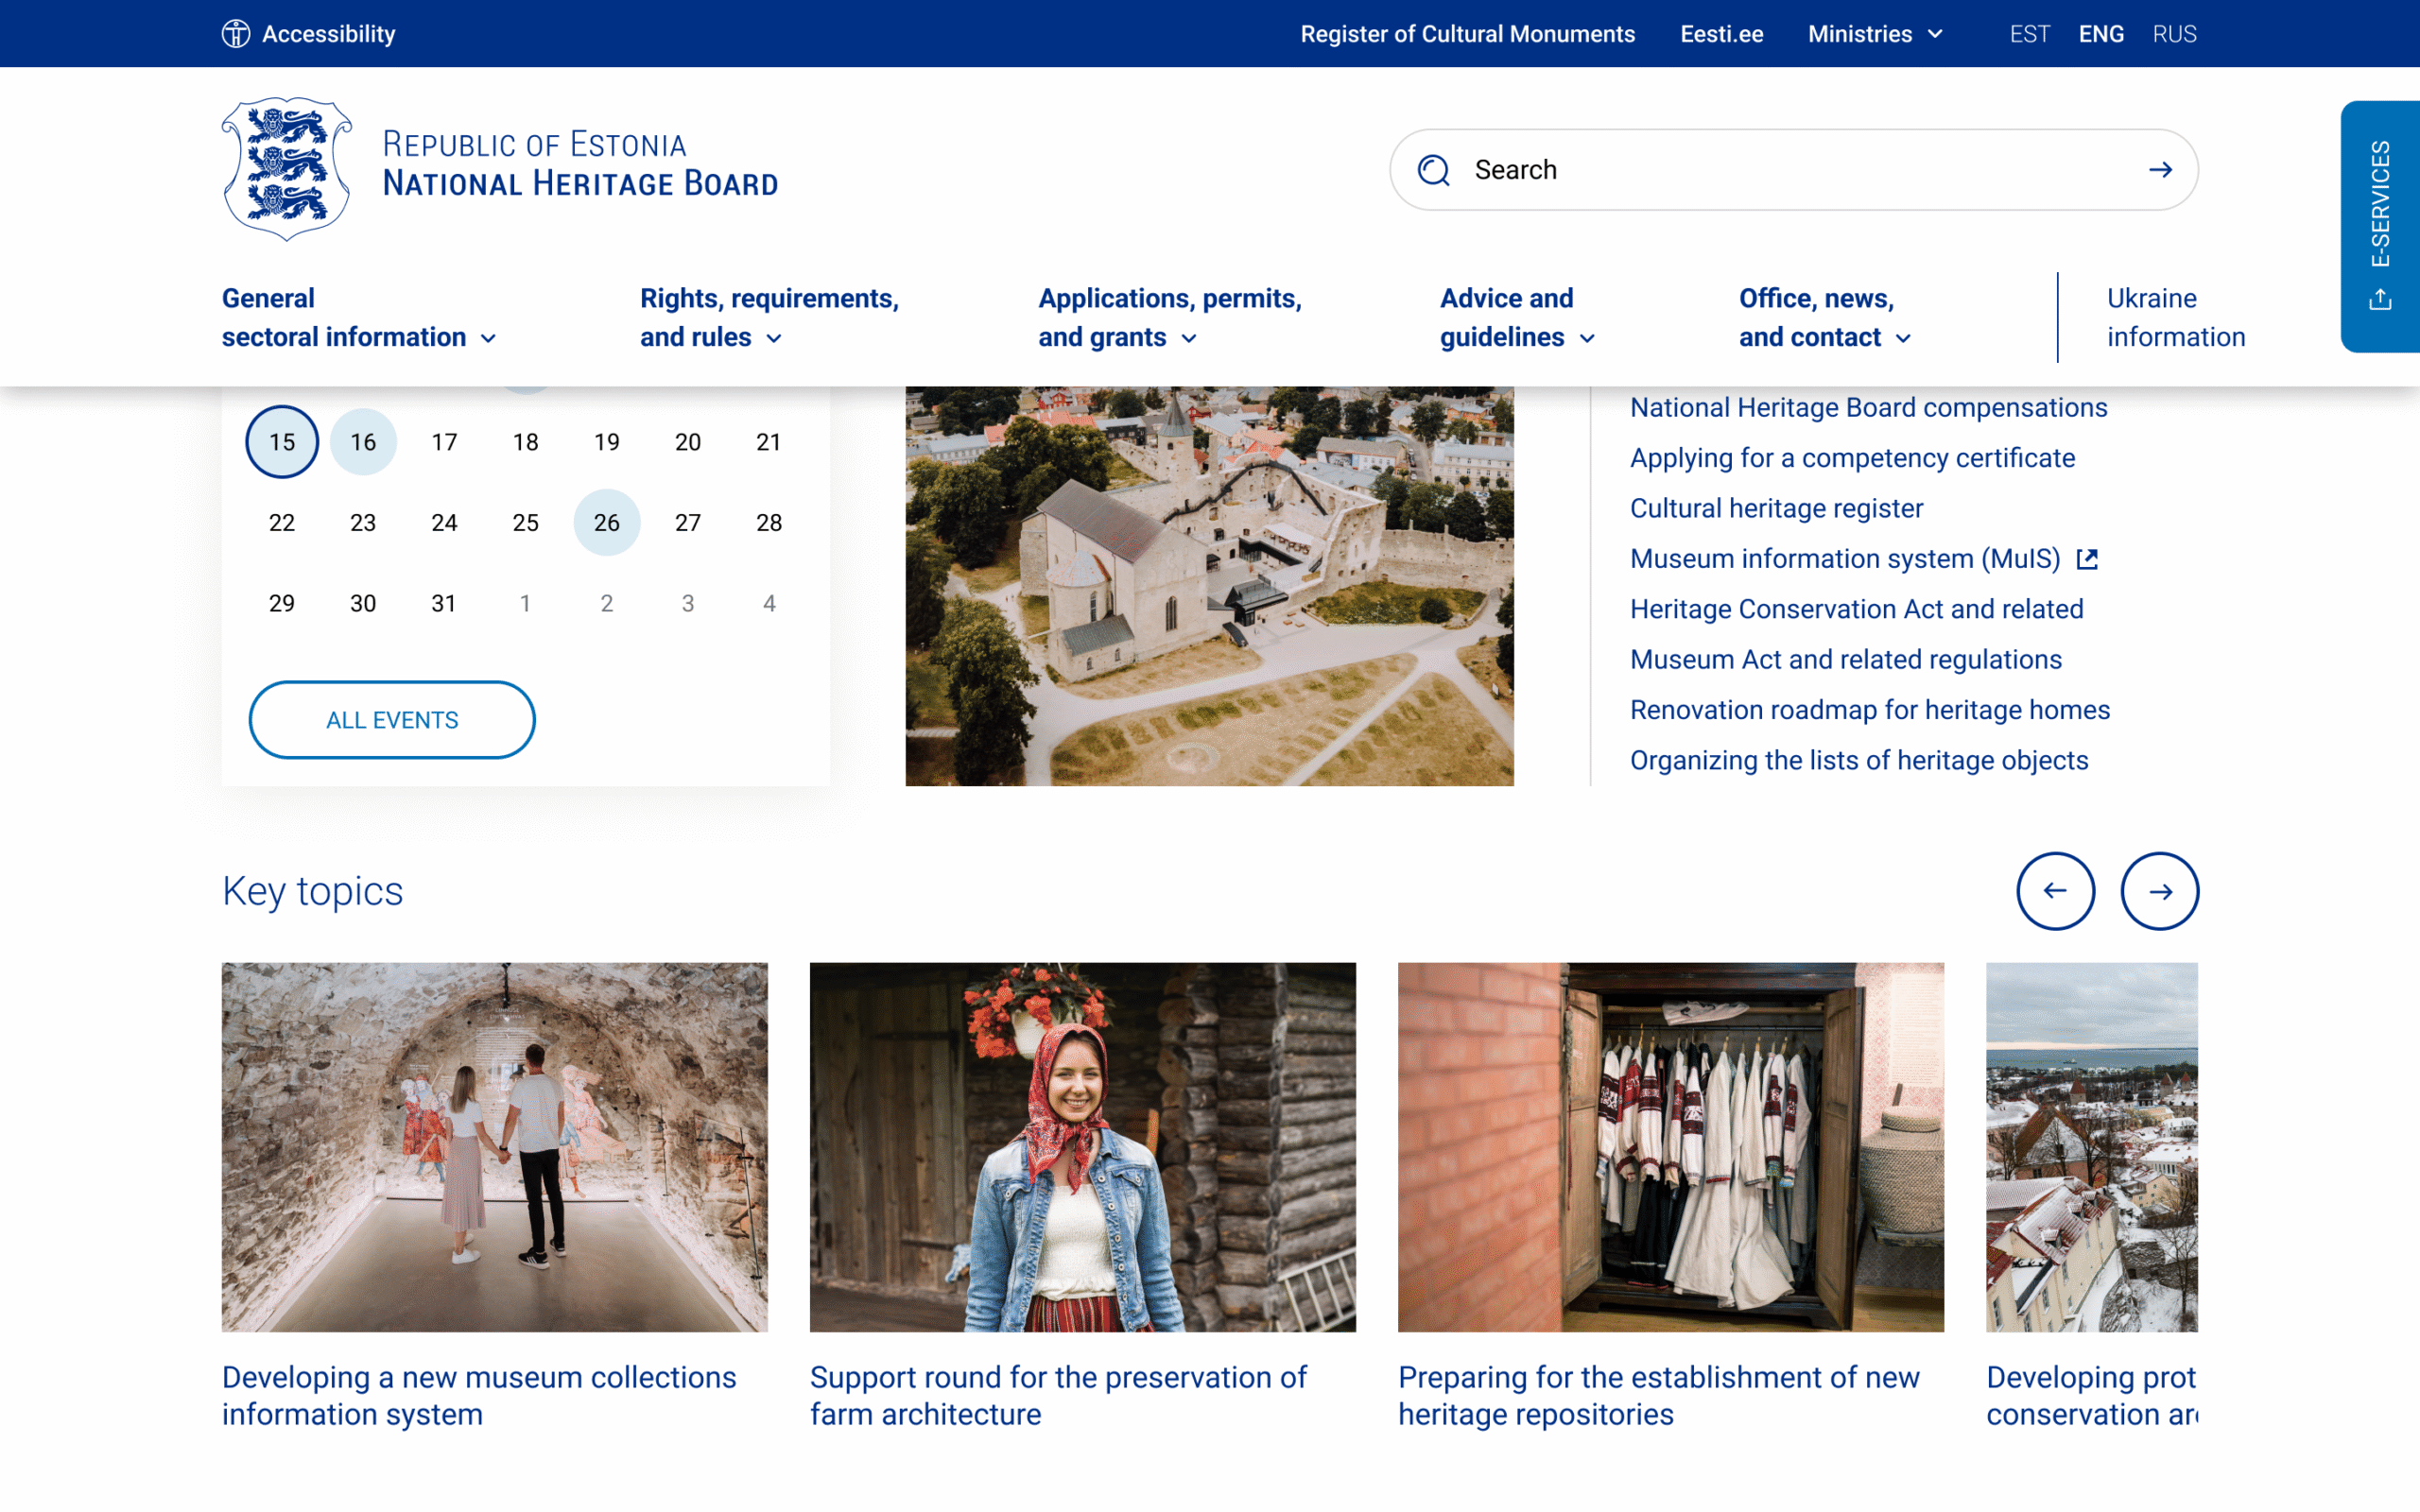Open Applications, permits, and grants menu
The width and height of the screenshot is (2420, 1512).
pos(1169,318)
